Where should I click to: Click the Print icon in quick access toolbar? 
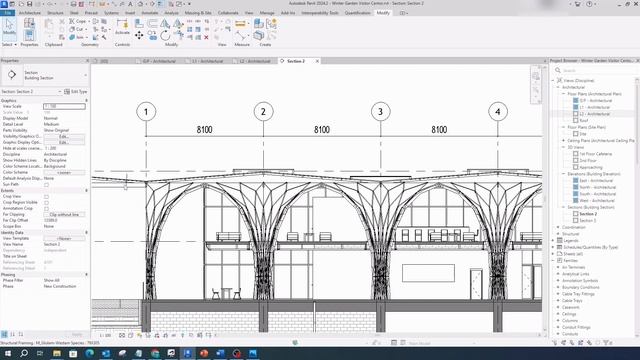tap(73, 4)
